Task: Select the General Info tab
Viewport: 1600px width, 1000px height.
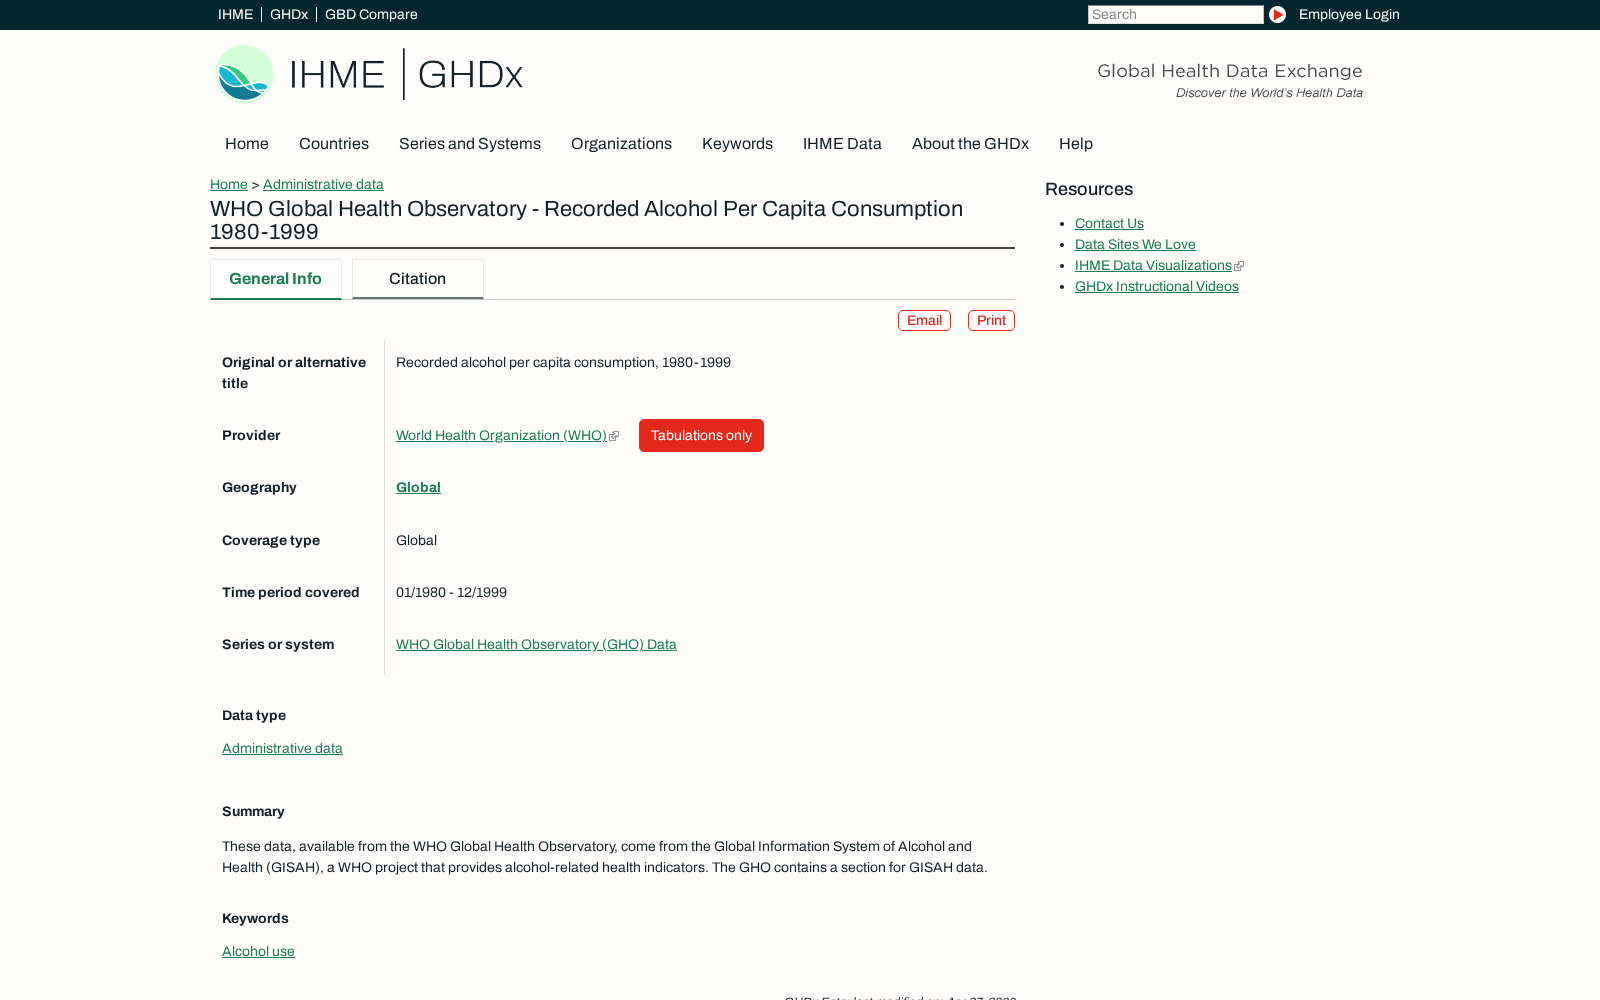Action: pos(276,279)
